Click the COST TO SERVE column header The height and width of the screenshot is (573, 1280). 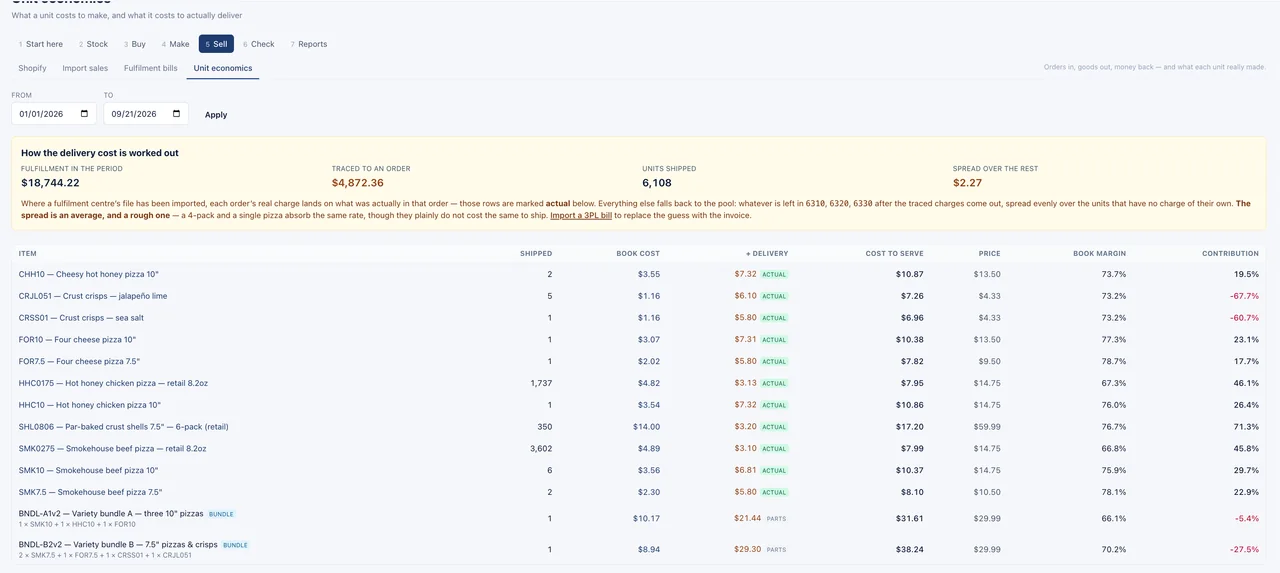pyautogui.click(x=895, y=253)
